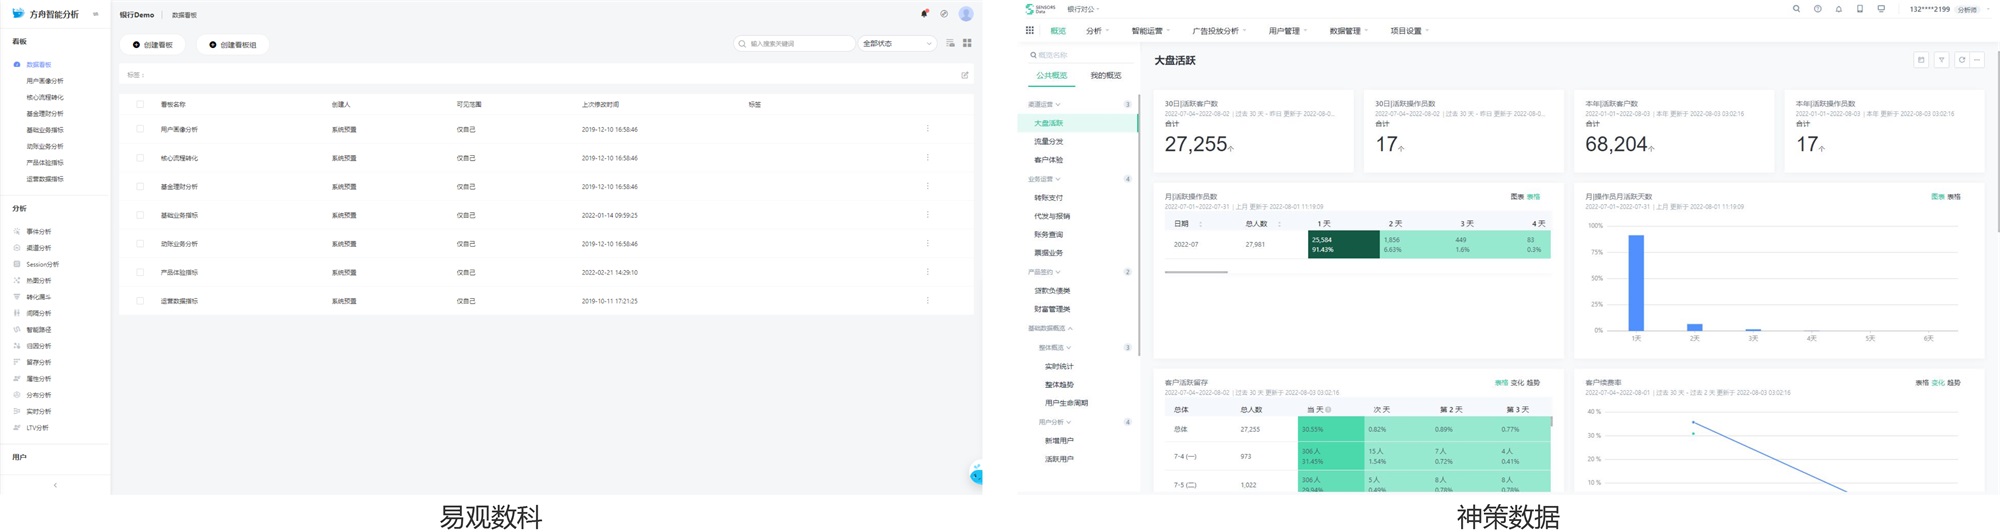Click the filter icon beside 大盘活跃 title
This screenshot has height=532, width=2000.
coord(1941,60)
